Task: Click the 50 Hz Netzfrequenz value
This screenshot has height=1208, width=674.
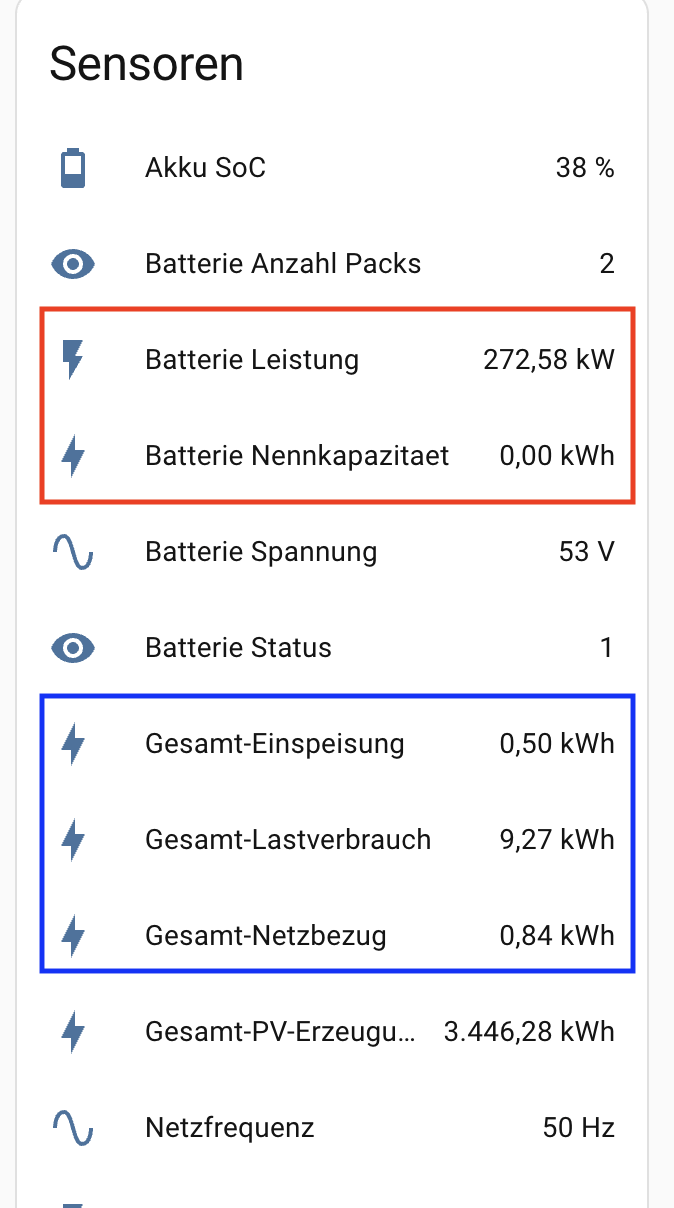Action: (x=579, y=1128)
